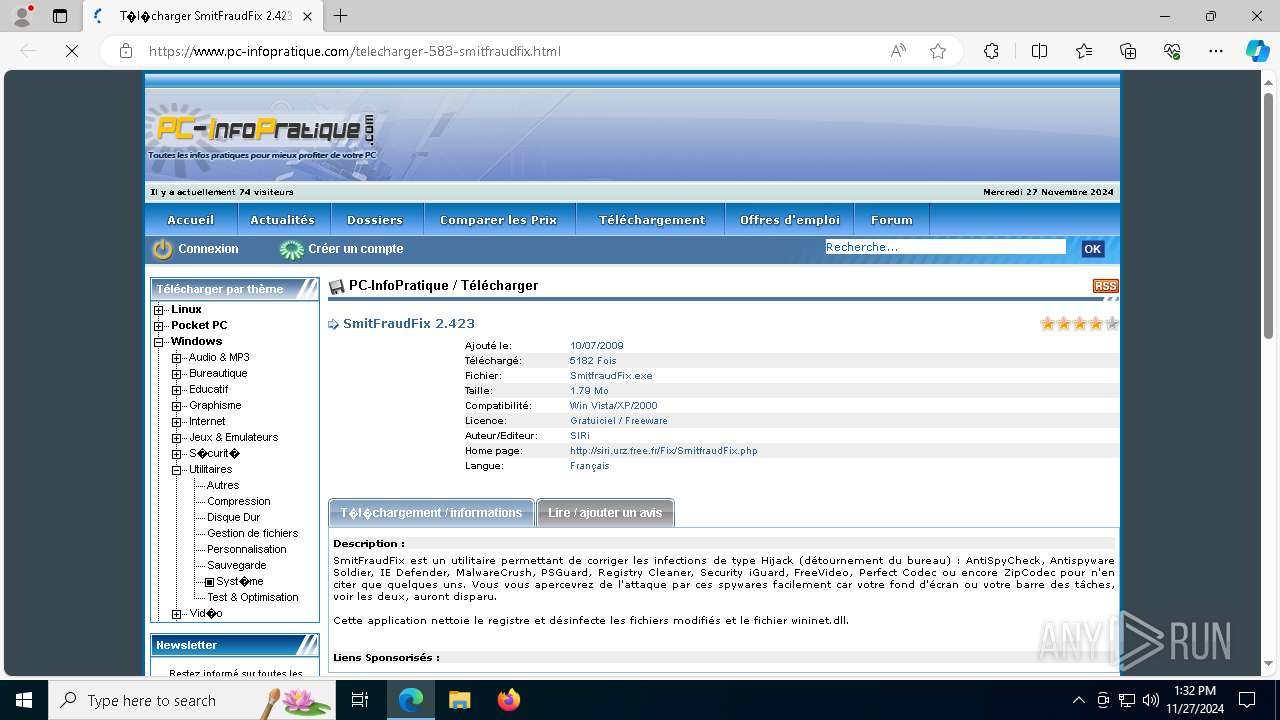
Task: Click the Créer un compte icon
Action: [291, 249]
